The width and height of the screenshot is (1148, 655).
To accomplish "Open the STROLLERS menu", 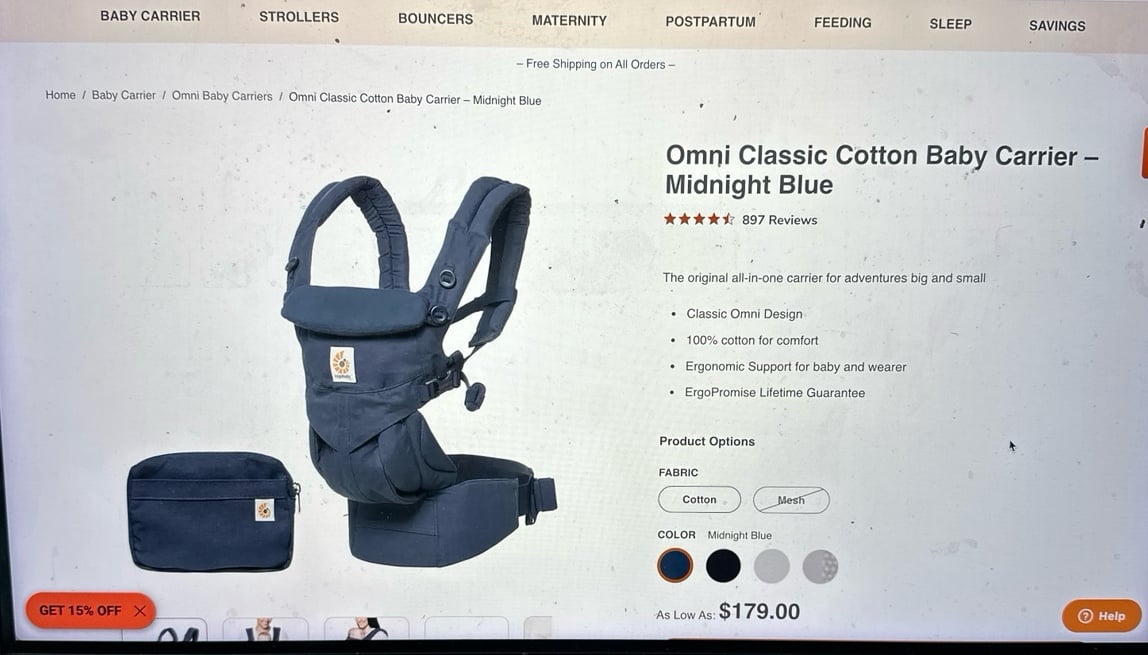I will 299,17.
